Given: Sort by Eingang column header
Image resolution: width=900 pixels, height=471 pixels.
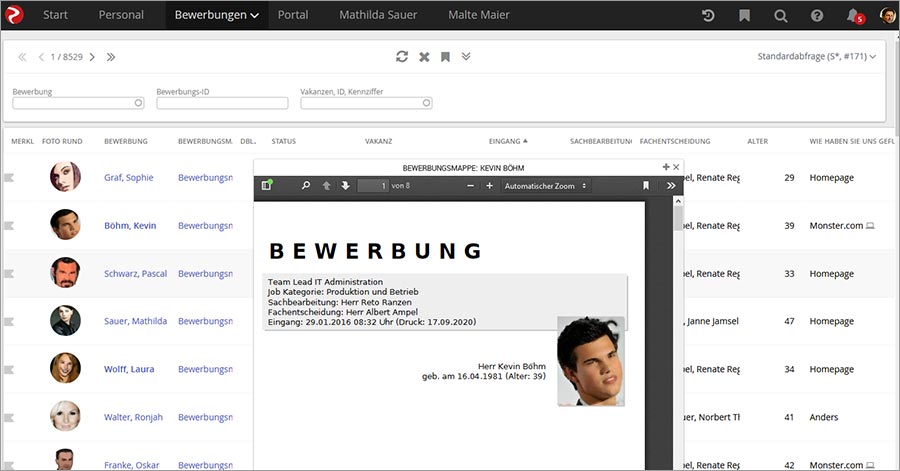Looking at the screenshot, I should (508, 141).
